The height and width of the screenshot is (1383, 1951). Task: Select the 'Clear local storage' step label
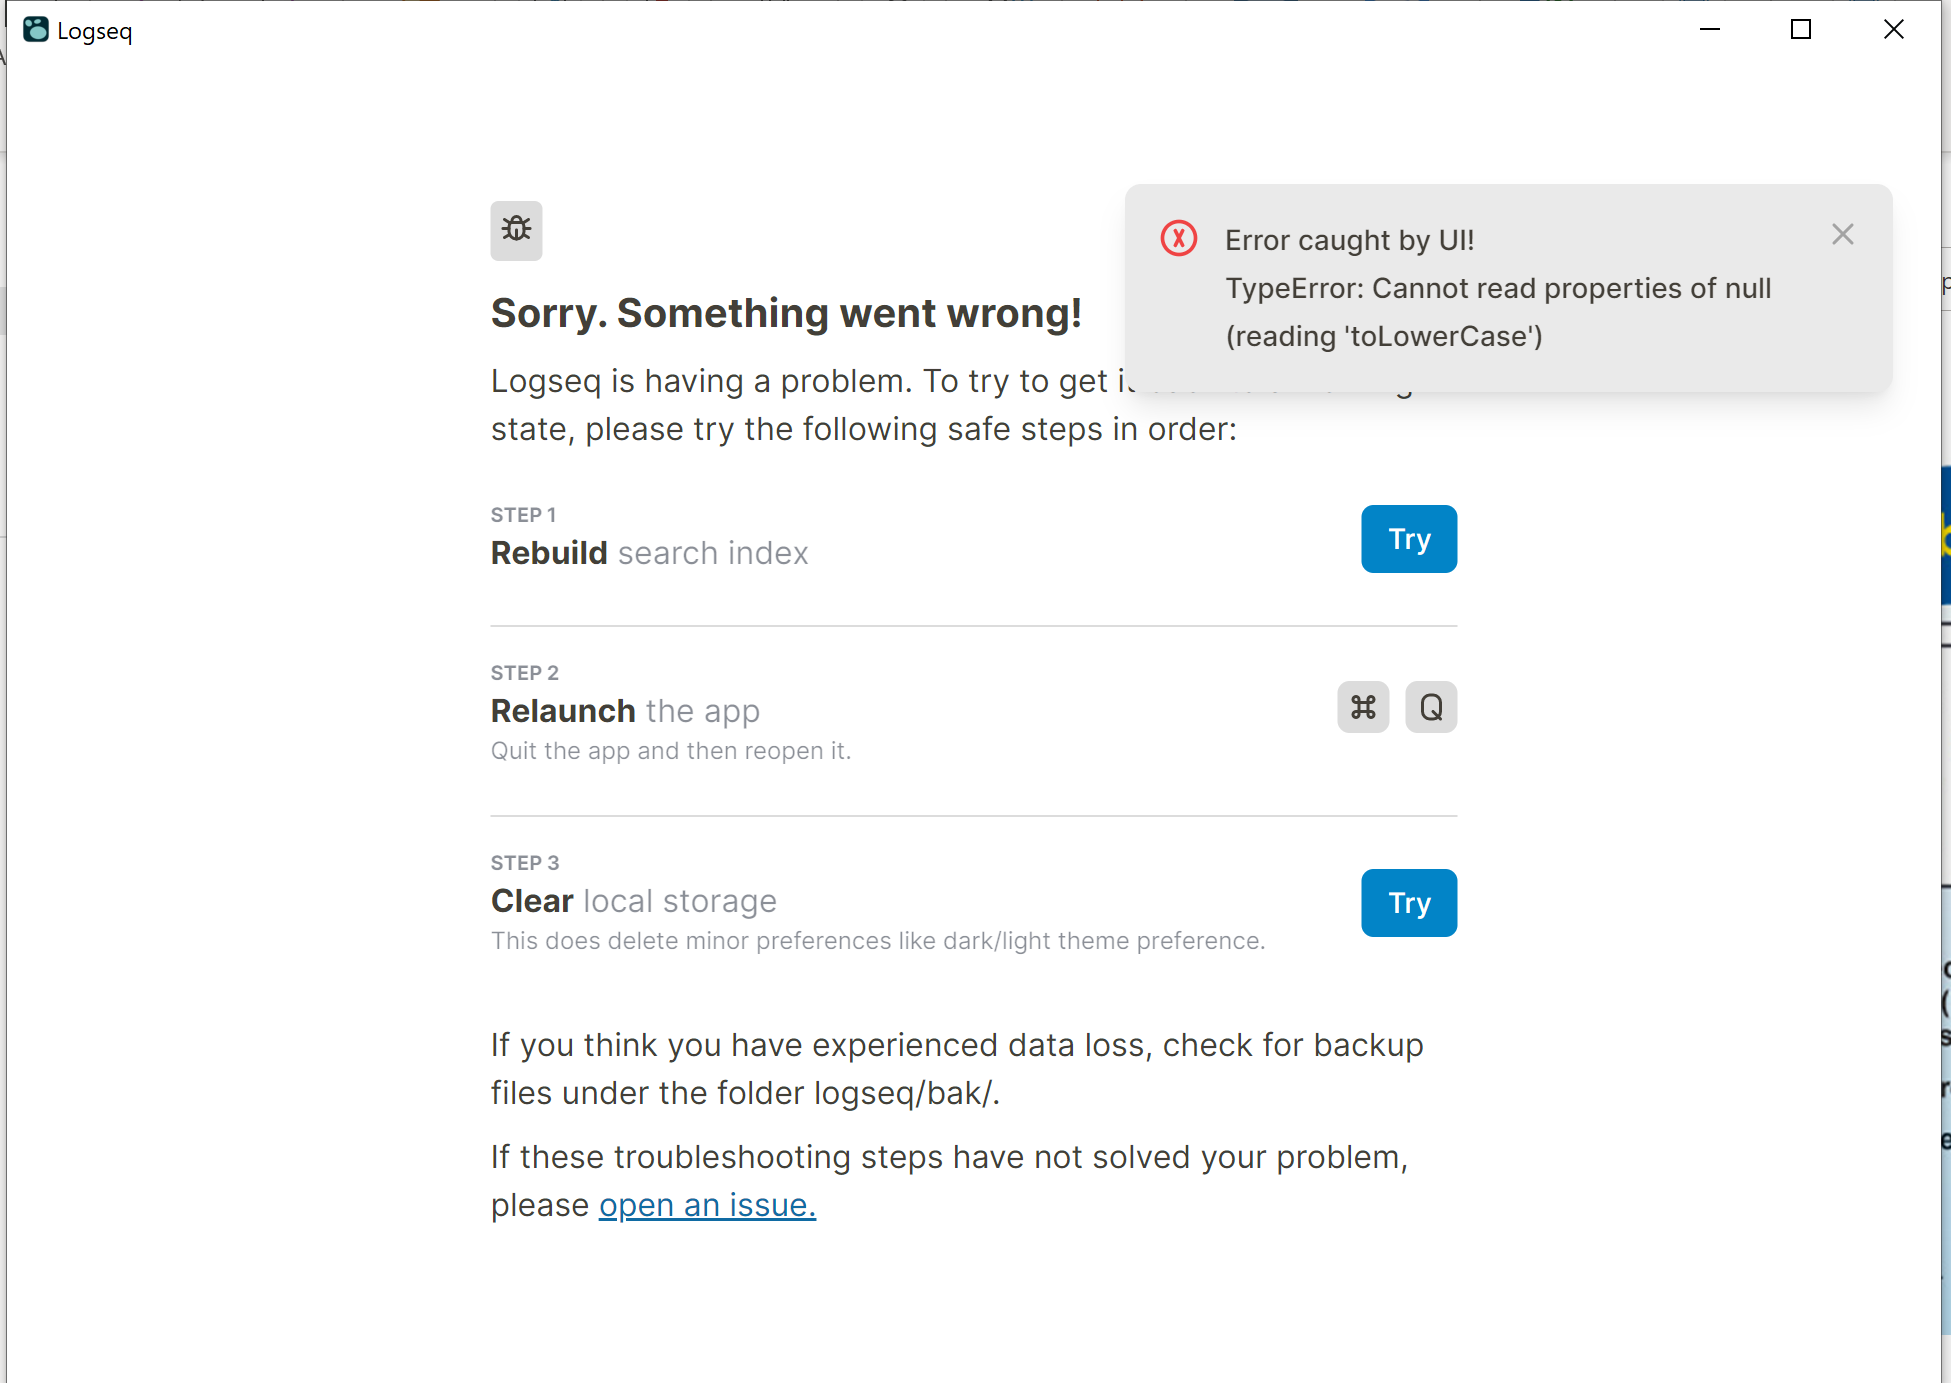click(x=632, y=900)
